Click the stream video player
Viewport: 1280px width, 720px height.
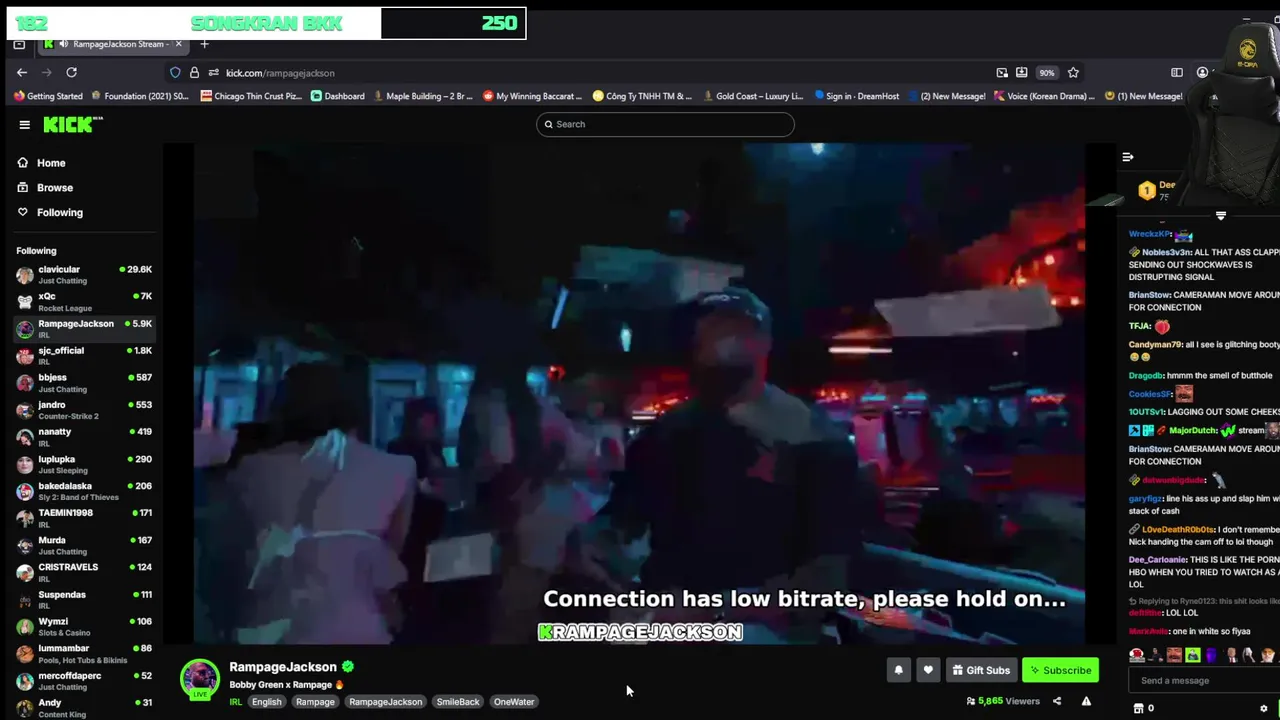[x=639, y=394]
